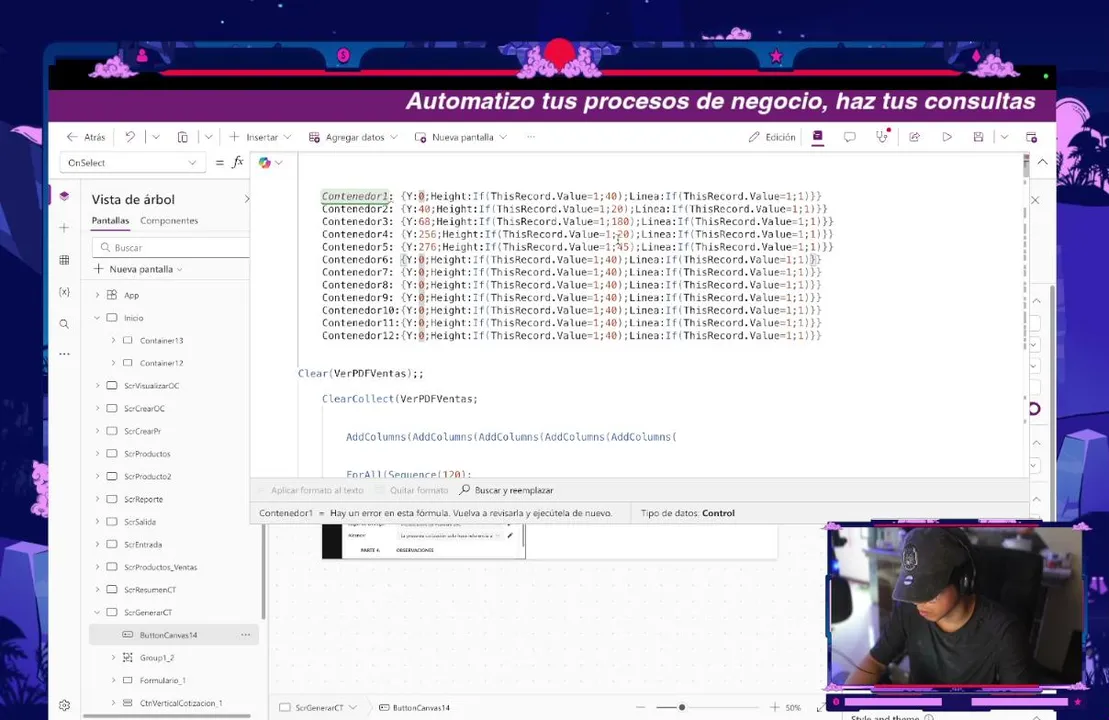Select the ScrEntrada screen
The image size is (1109, 720).
point(143,545)
